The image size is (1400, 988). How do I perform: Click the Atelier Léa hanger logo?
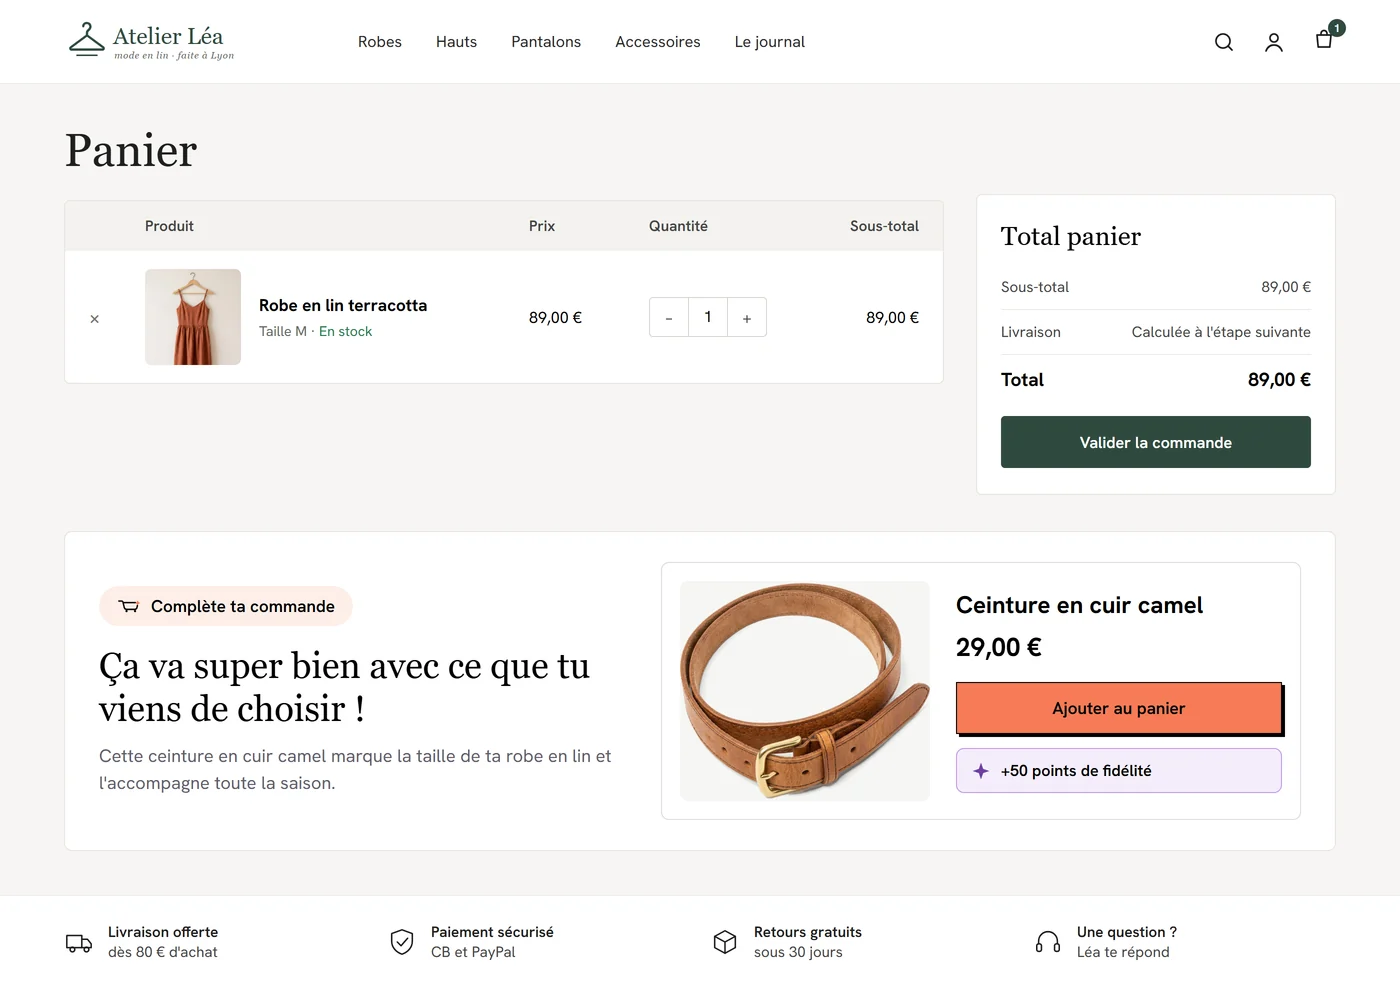tap(87, 41)
